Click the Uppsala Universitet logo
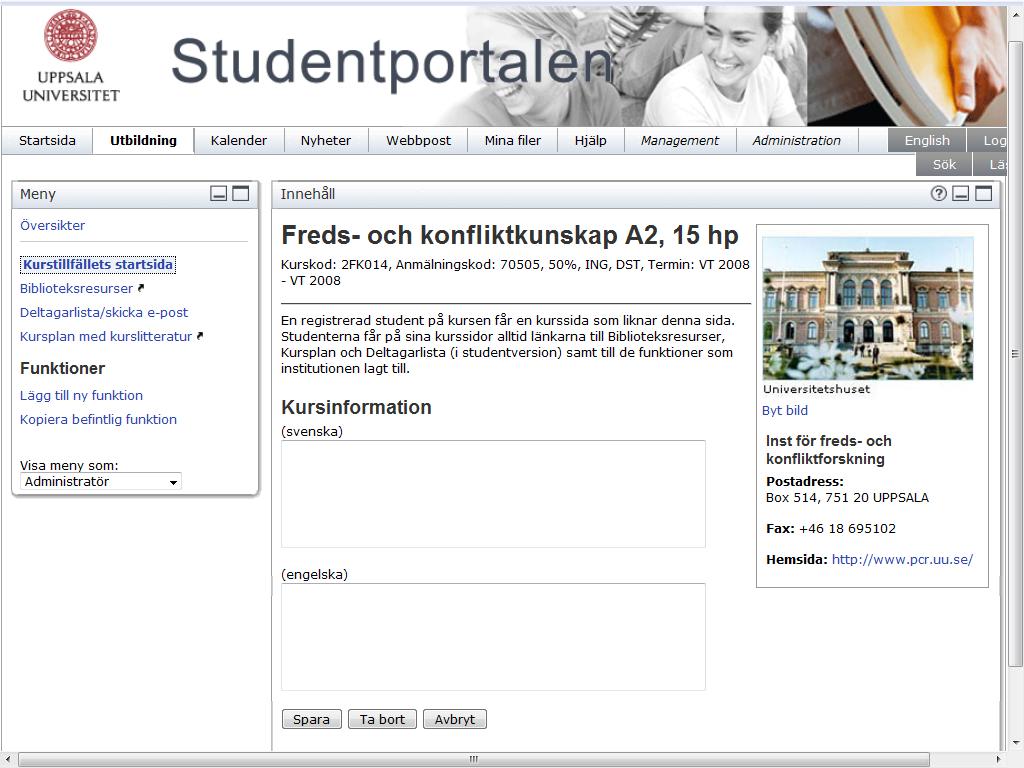The width and height of the screenshot is (1024, 768). coord(71,57)
